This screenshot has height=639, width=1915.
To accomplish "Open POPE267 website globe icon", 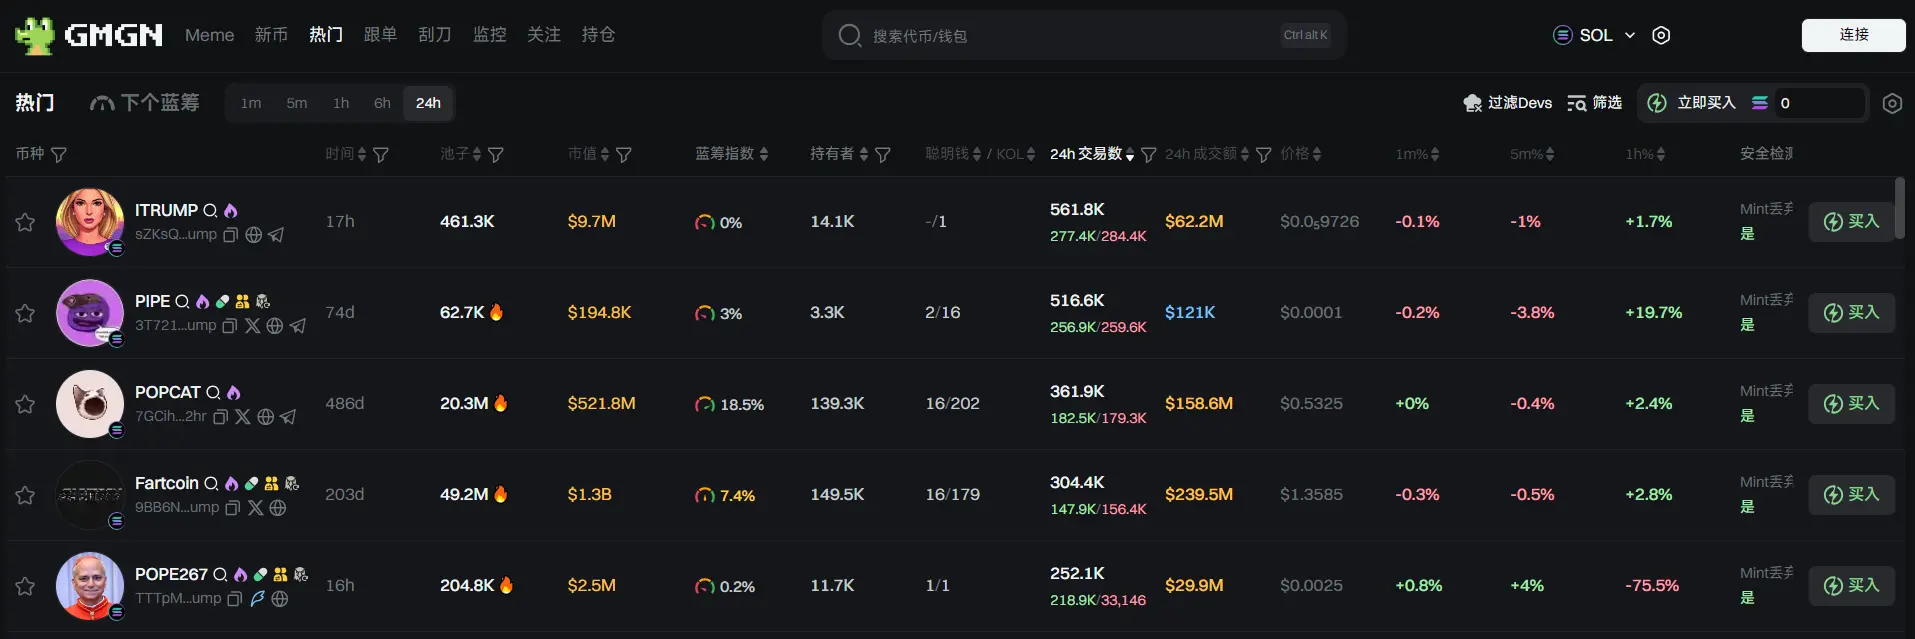I will tap(280, 599).
